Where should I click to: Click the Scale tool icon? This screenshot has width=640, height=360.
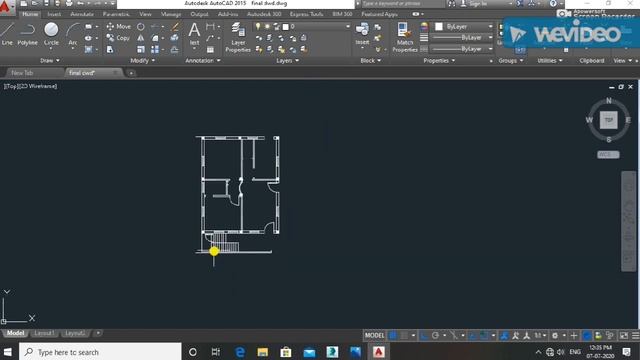tap(141, 49)
